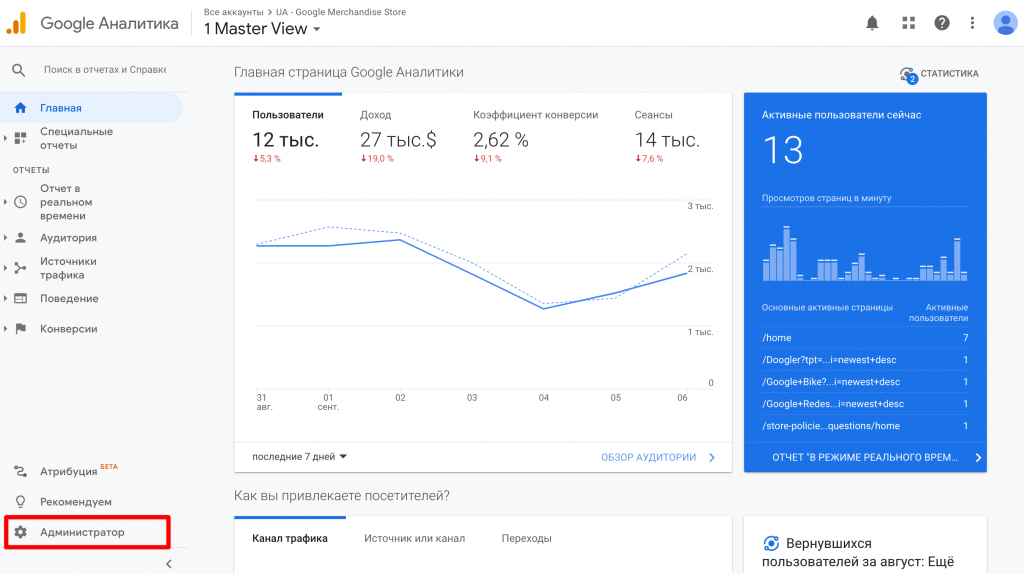Switch to the Источник или канал tab
Viewport: 1024px width, 573px height.
[x=414, y=538]
